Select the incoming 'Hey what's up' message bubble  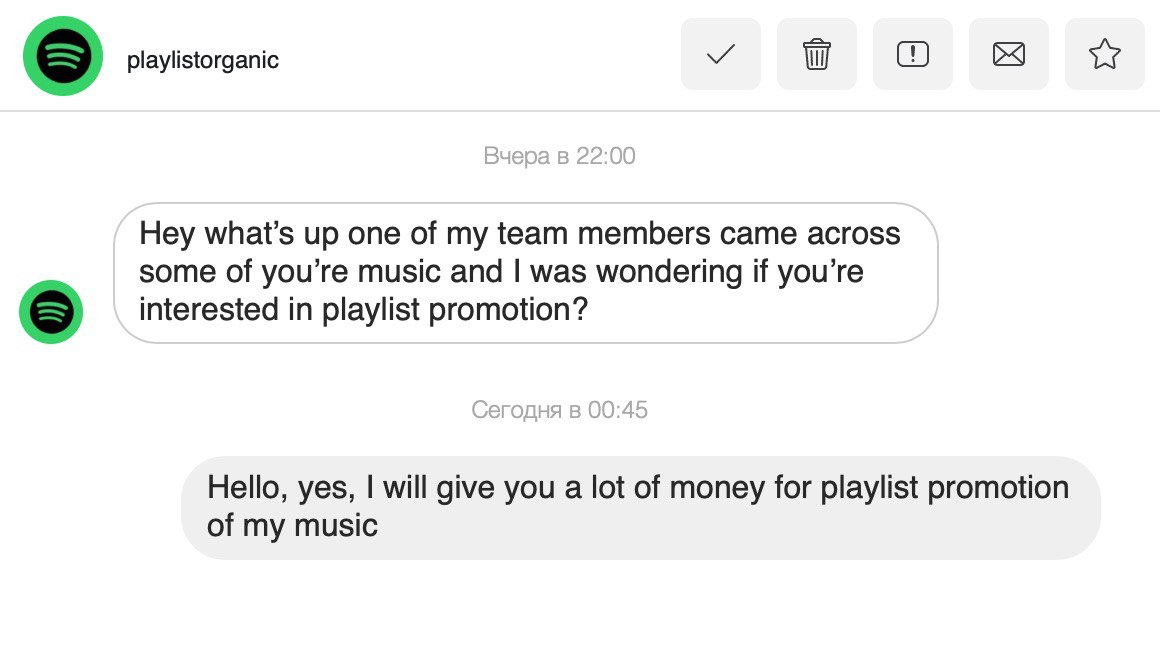click(526, 273)
